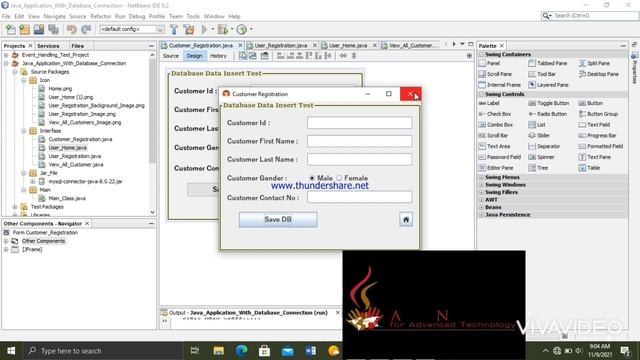Screen dimensions: 640x360
Task: Click the Preview Design icon in the designer toolbar
Action: [x=264, y=56]
